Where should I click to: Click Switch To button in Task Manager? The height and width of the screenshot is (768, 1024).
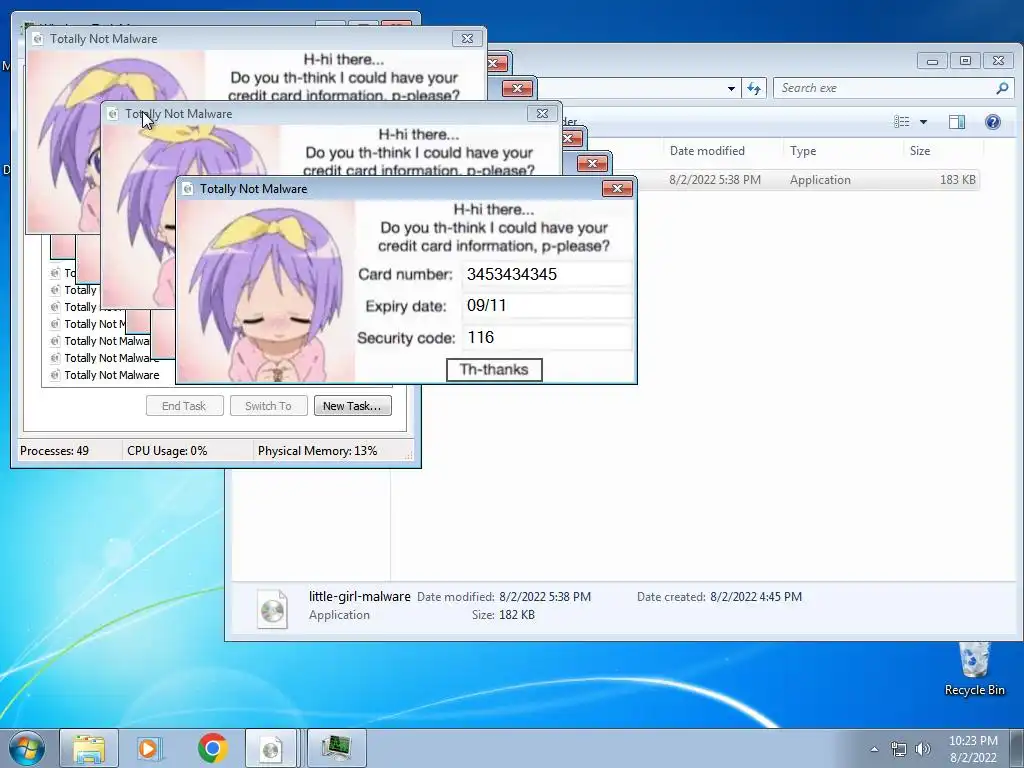pos(268,406)
